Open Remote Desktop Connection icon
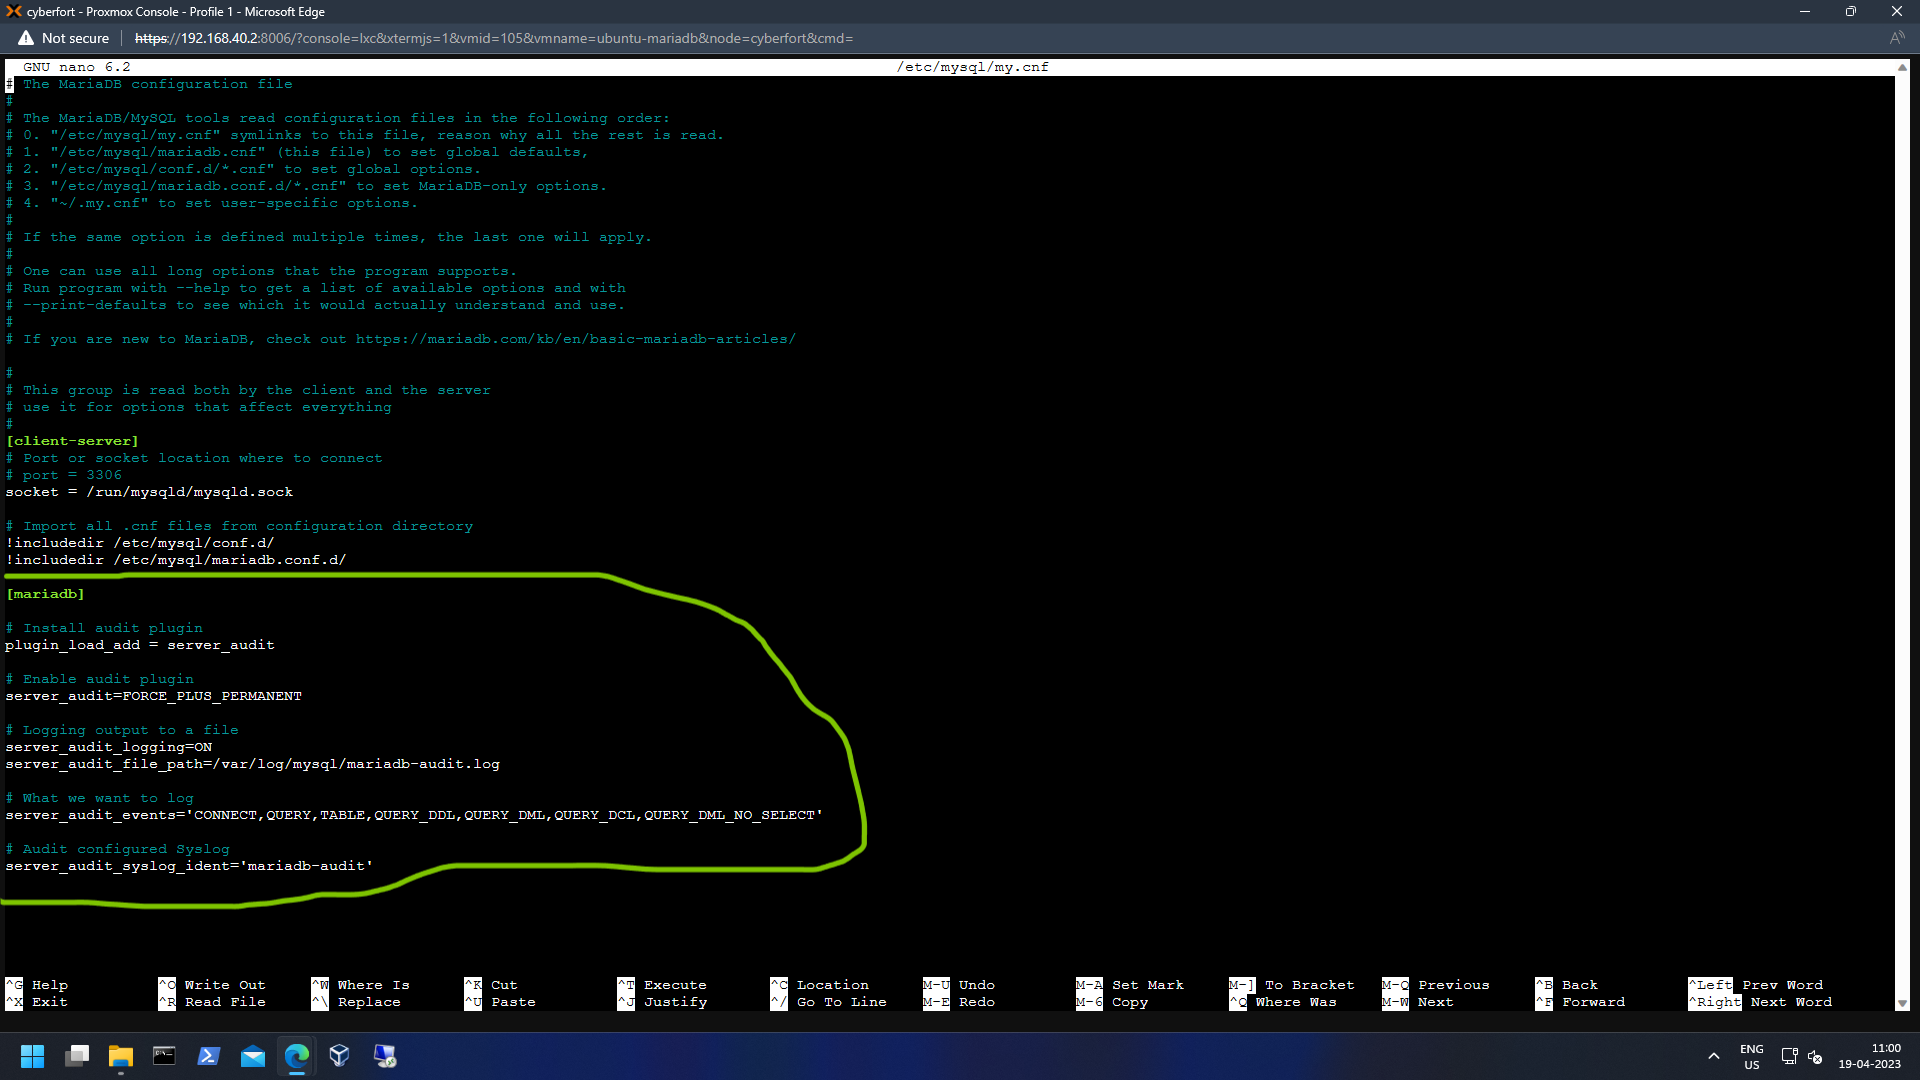 pyautogui.click(x=385, y=1056)
